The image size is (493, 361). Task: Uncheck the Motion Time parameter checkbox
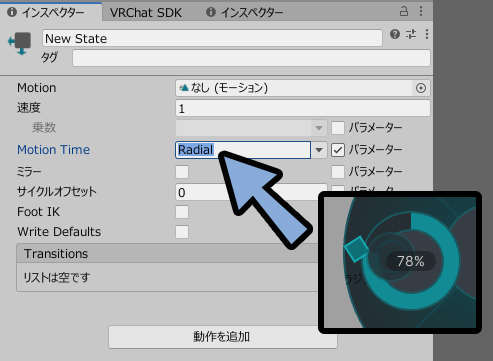[338, 150]
